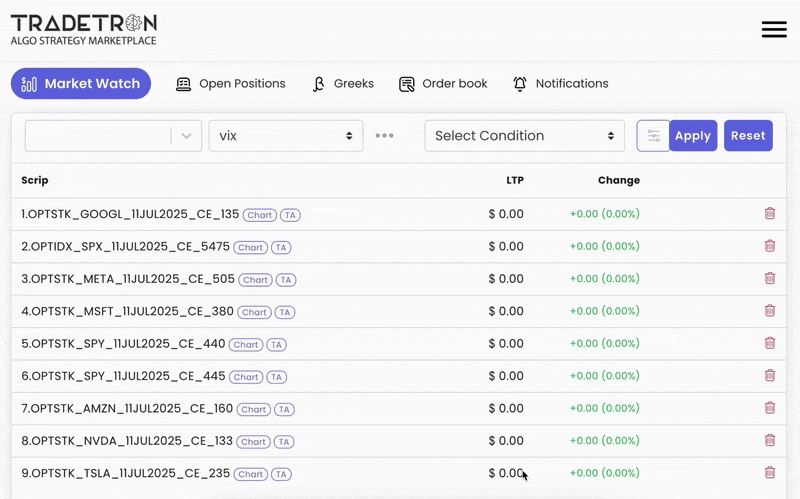
Task: Open TA for TSLA_11JUL2025_CE_235
Action: pyautogui.click(x=281, y=475)
